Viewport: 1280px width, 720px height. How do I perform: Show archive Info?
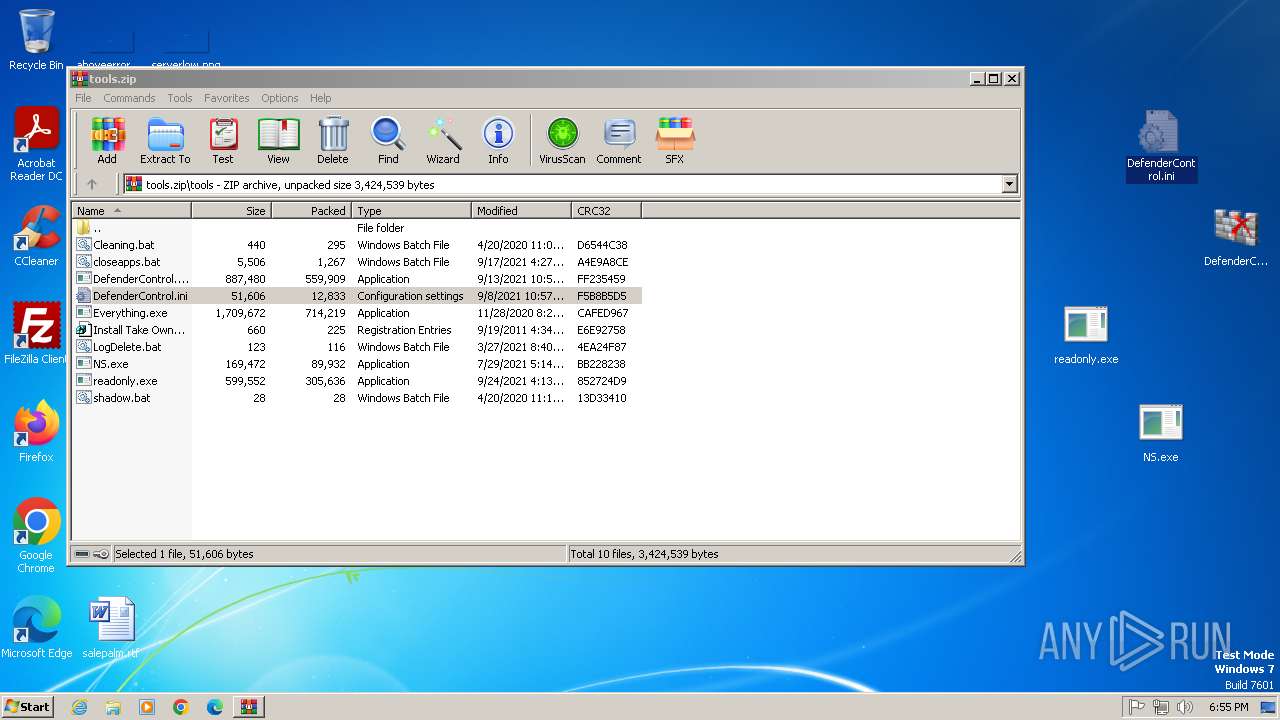point(498,140)
